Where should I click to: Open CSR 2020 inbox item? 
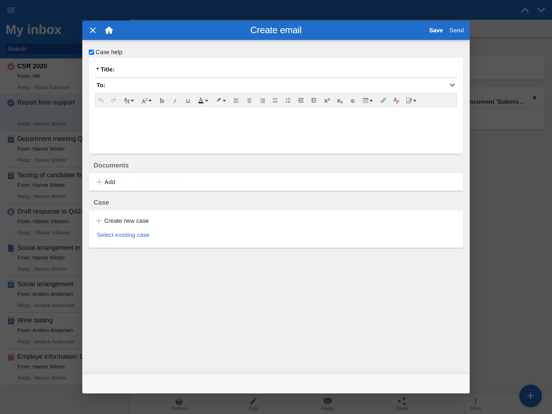[x=41, y=76]
